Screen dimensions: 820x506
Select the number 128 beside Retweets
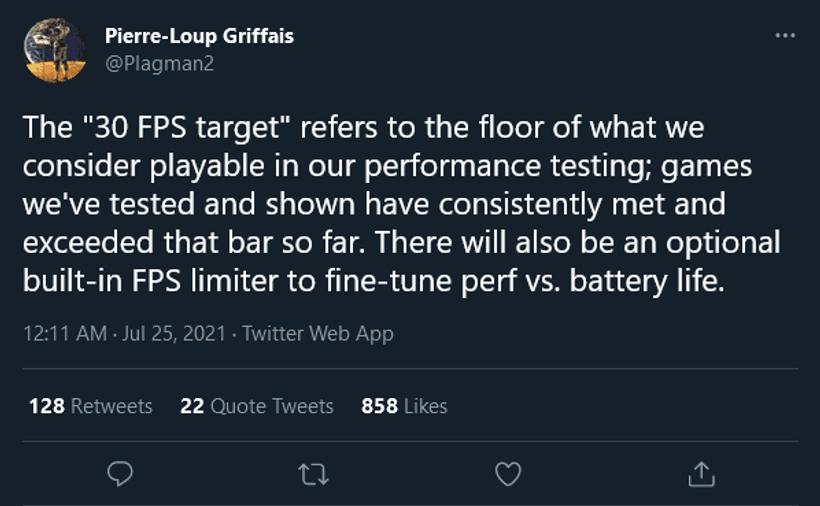click(x=47, y=406)
